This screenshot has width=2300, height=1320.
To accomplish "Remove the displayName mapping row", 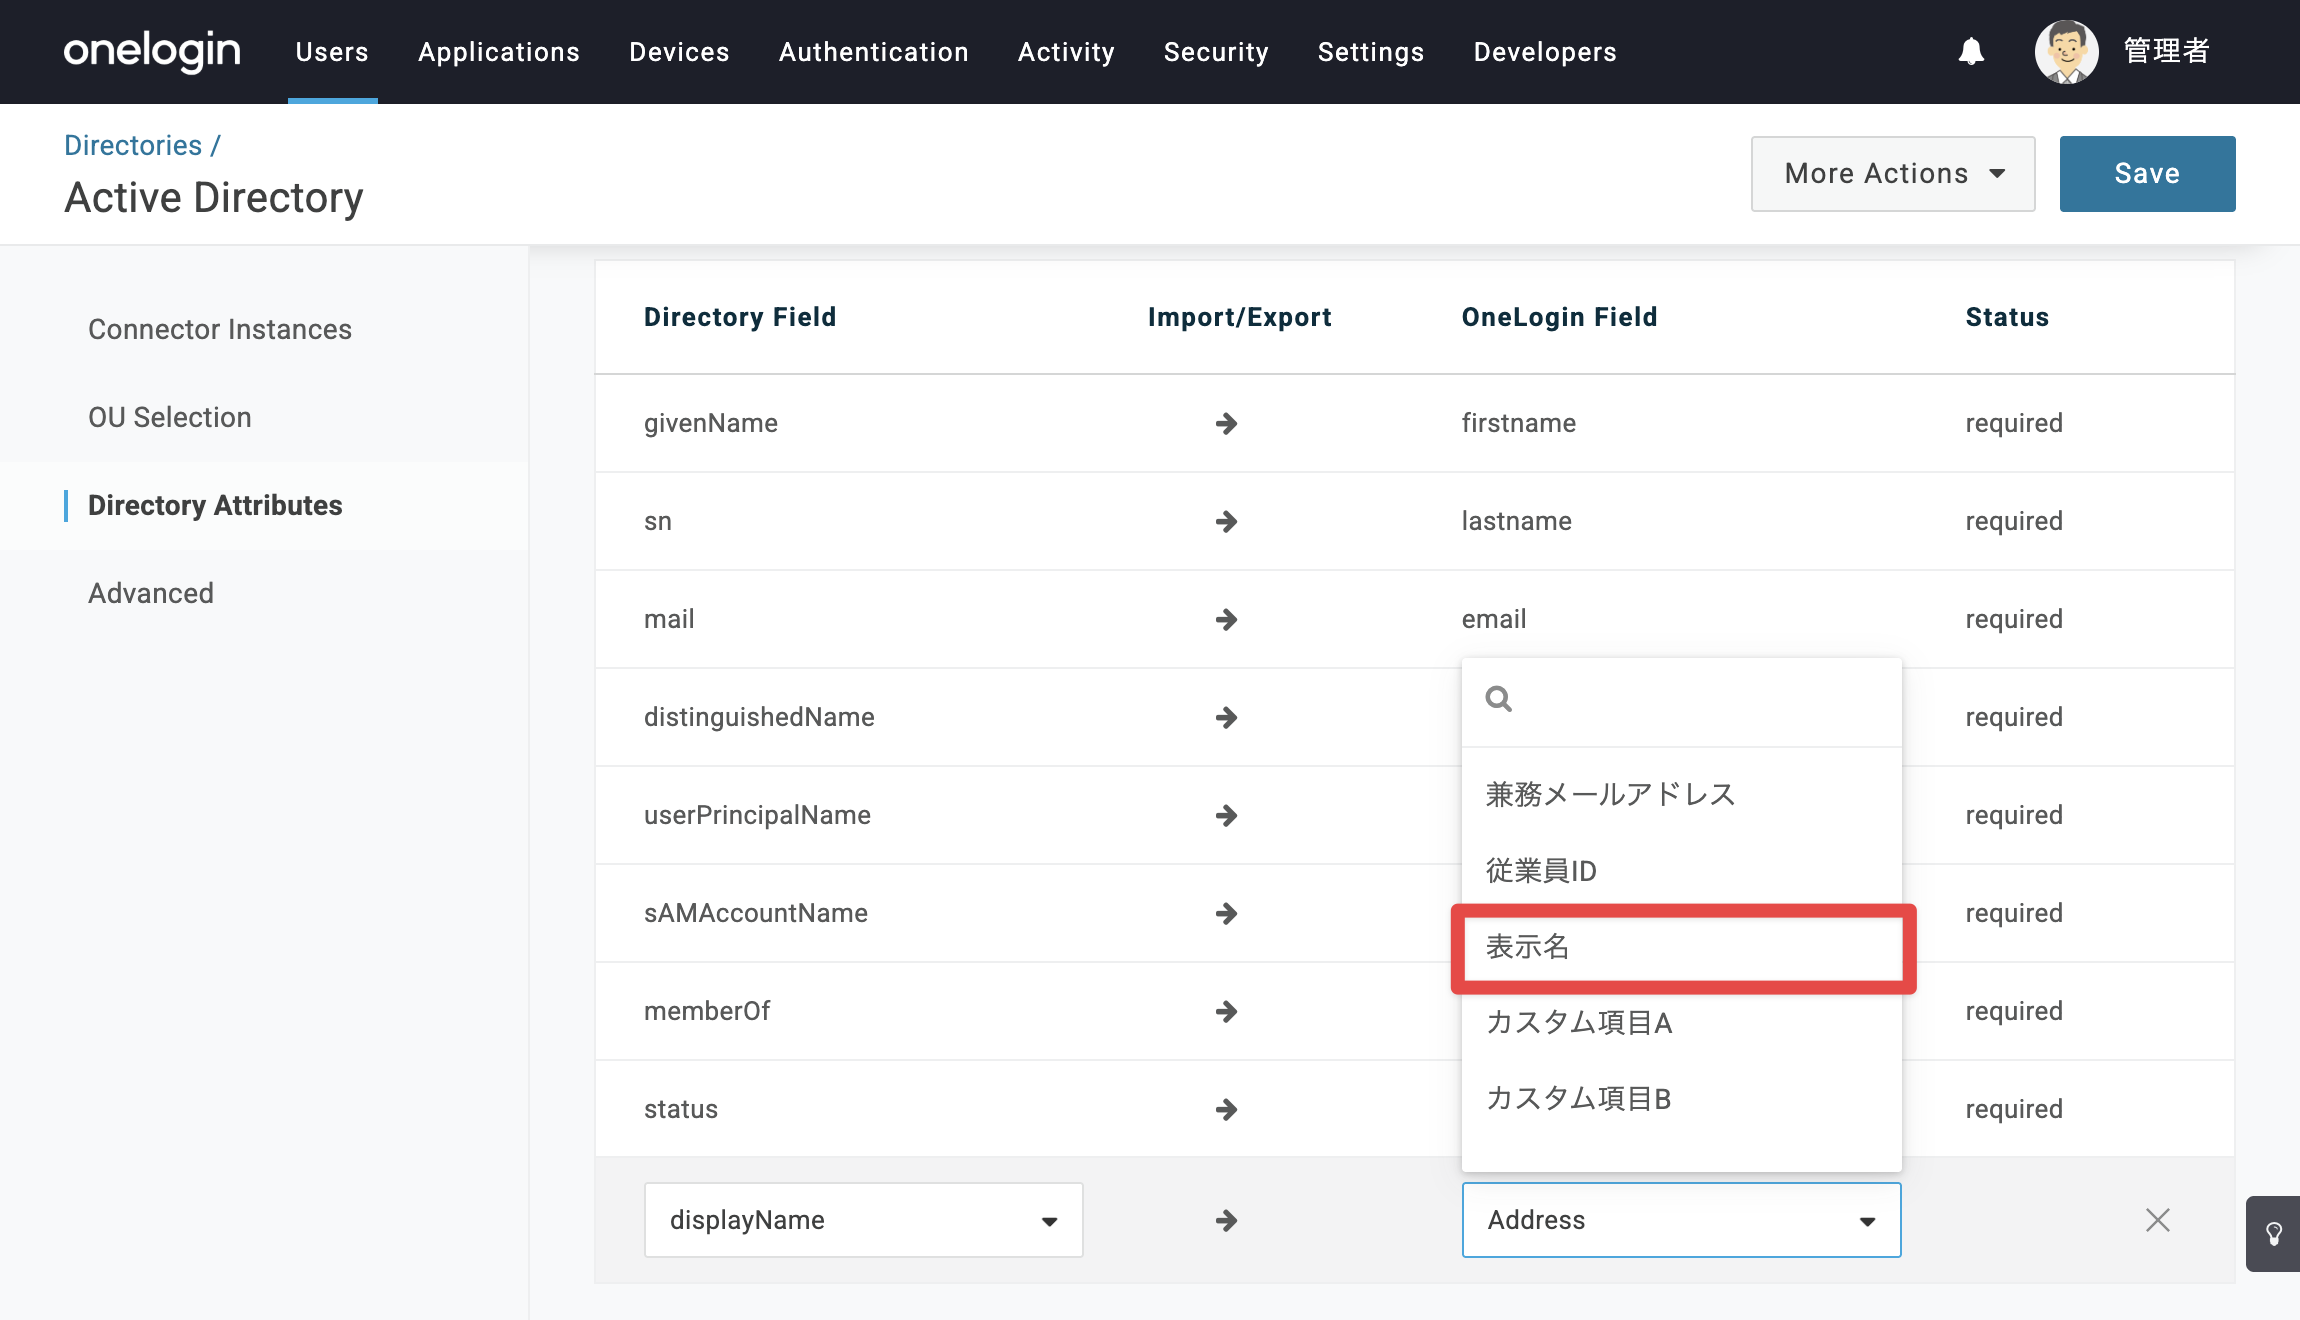I will (2158, 1220).
